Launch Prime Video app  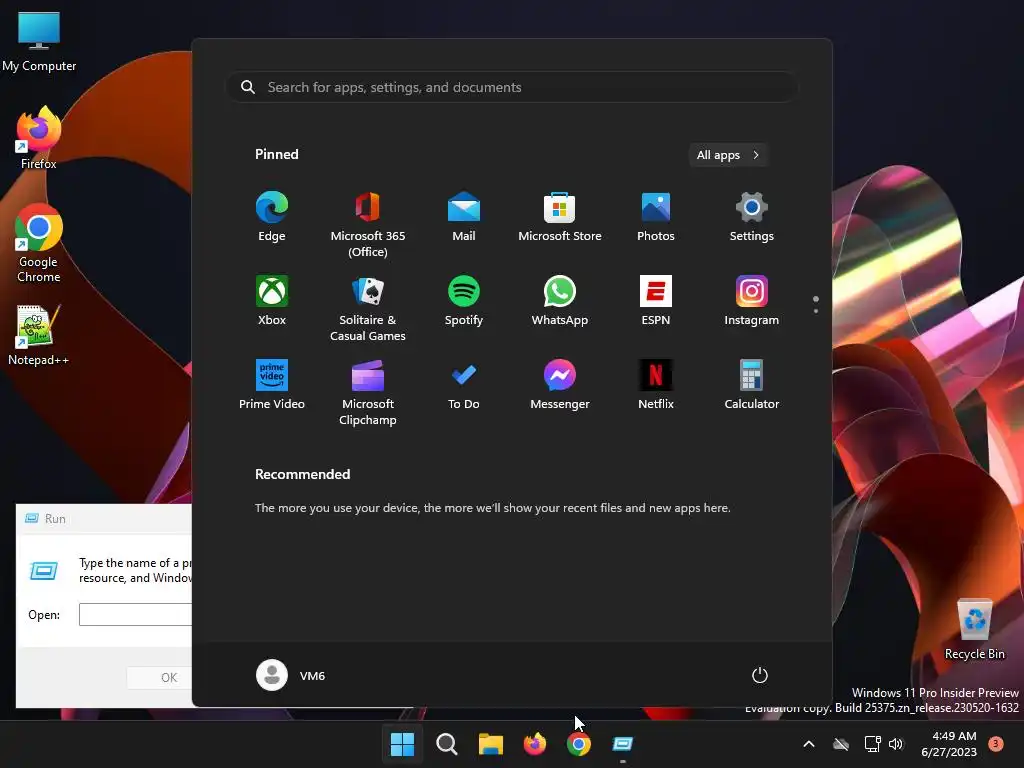coord(272,385)
